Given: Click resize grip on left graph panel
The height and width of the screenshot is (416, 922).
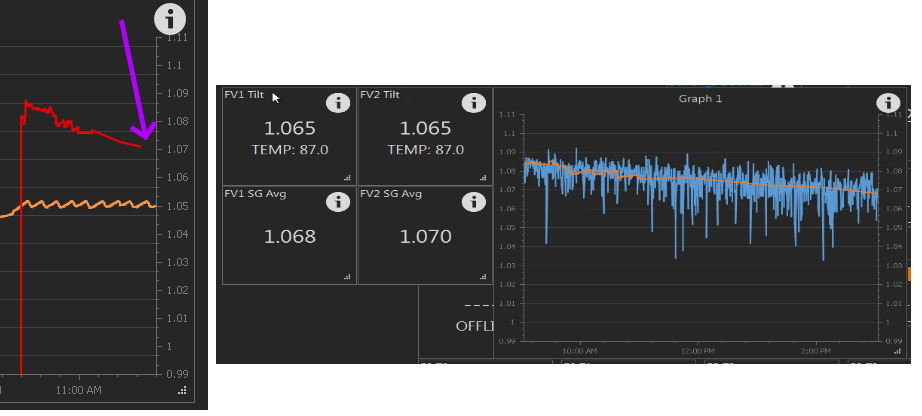Looking at the screenshot, I should (x=182, y=390).
